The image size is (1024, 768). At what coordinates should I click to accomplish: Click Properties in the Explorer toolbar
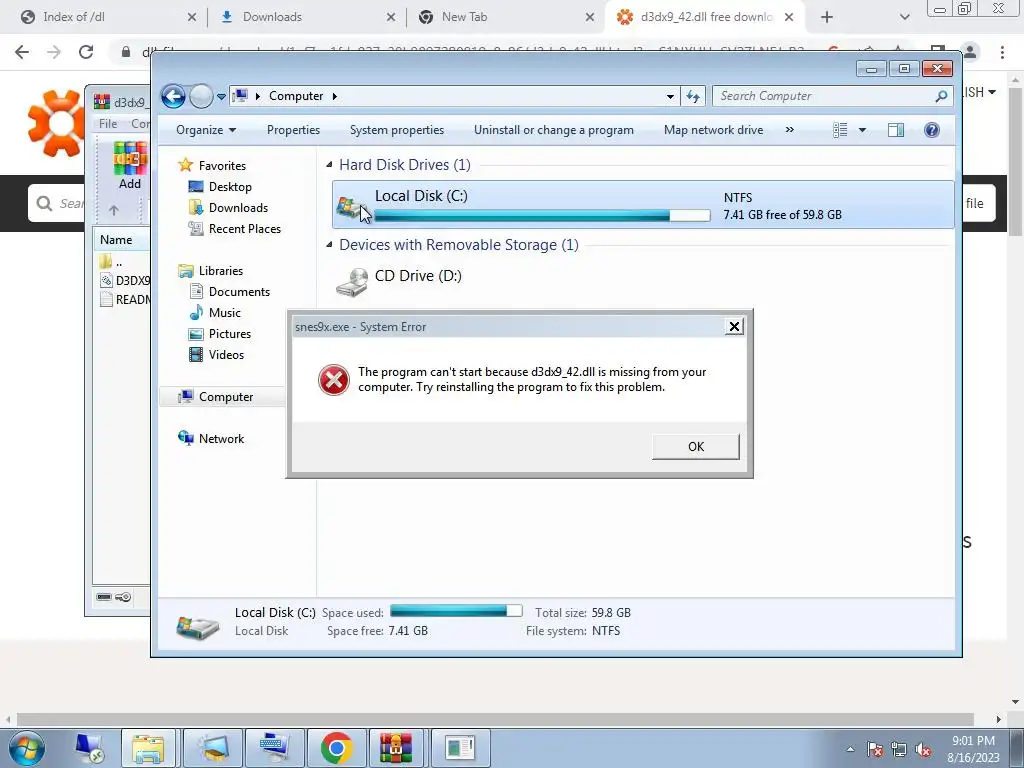click(293, 130)
